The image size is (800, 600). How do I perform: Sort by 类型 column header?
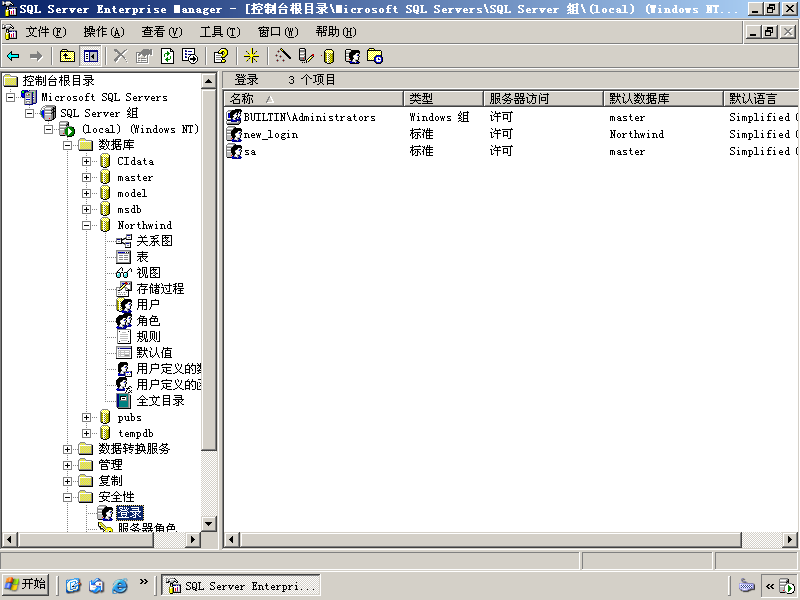click(x=443, y=98)
